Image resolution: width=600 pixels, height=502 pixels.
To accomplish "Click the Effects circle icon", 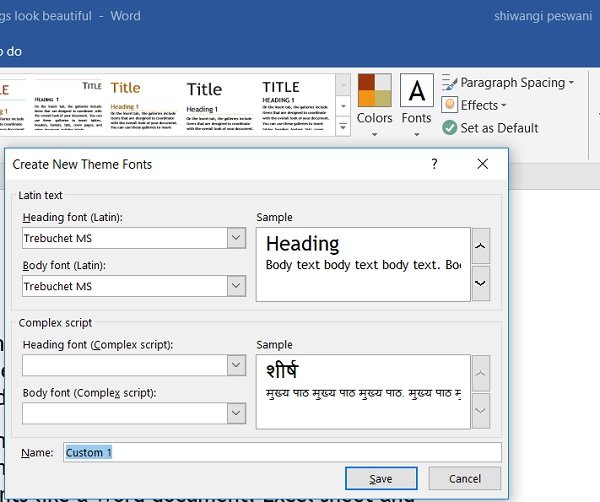I will [x=450, y=105].
